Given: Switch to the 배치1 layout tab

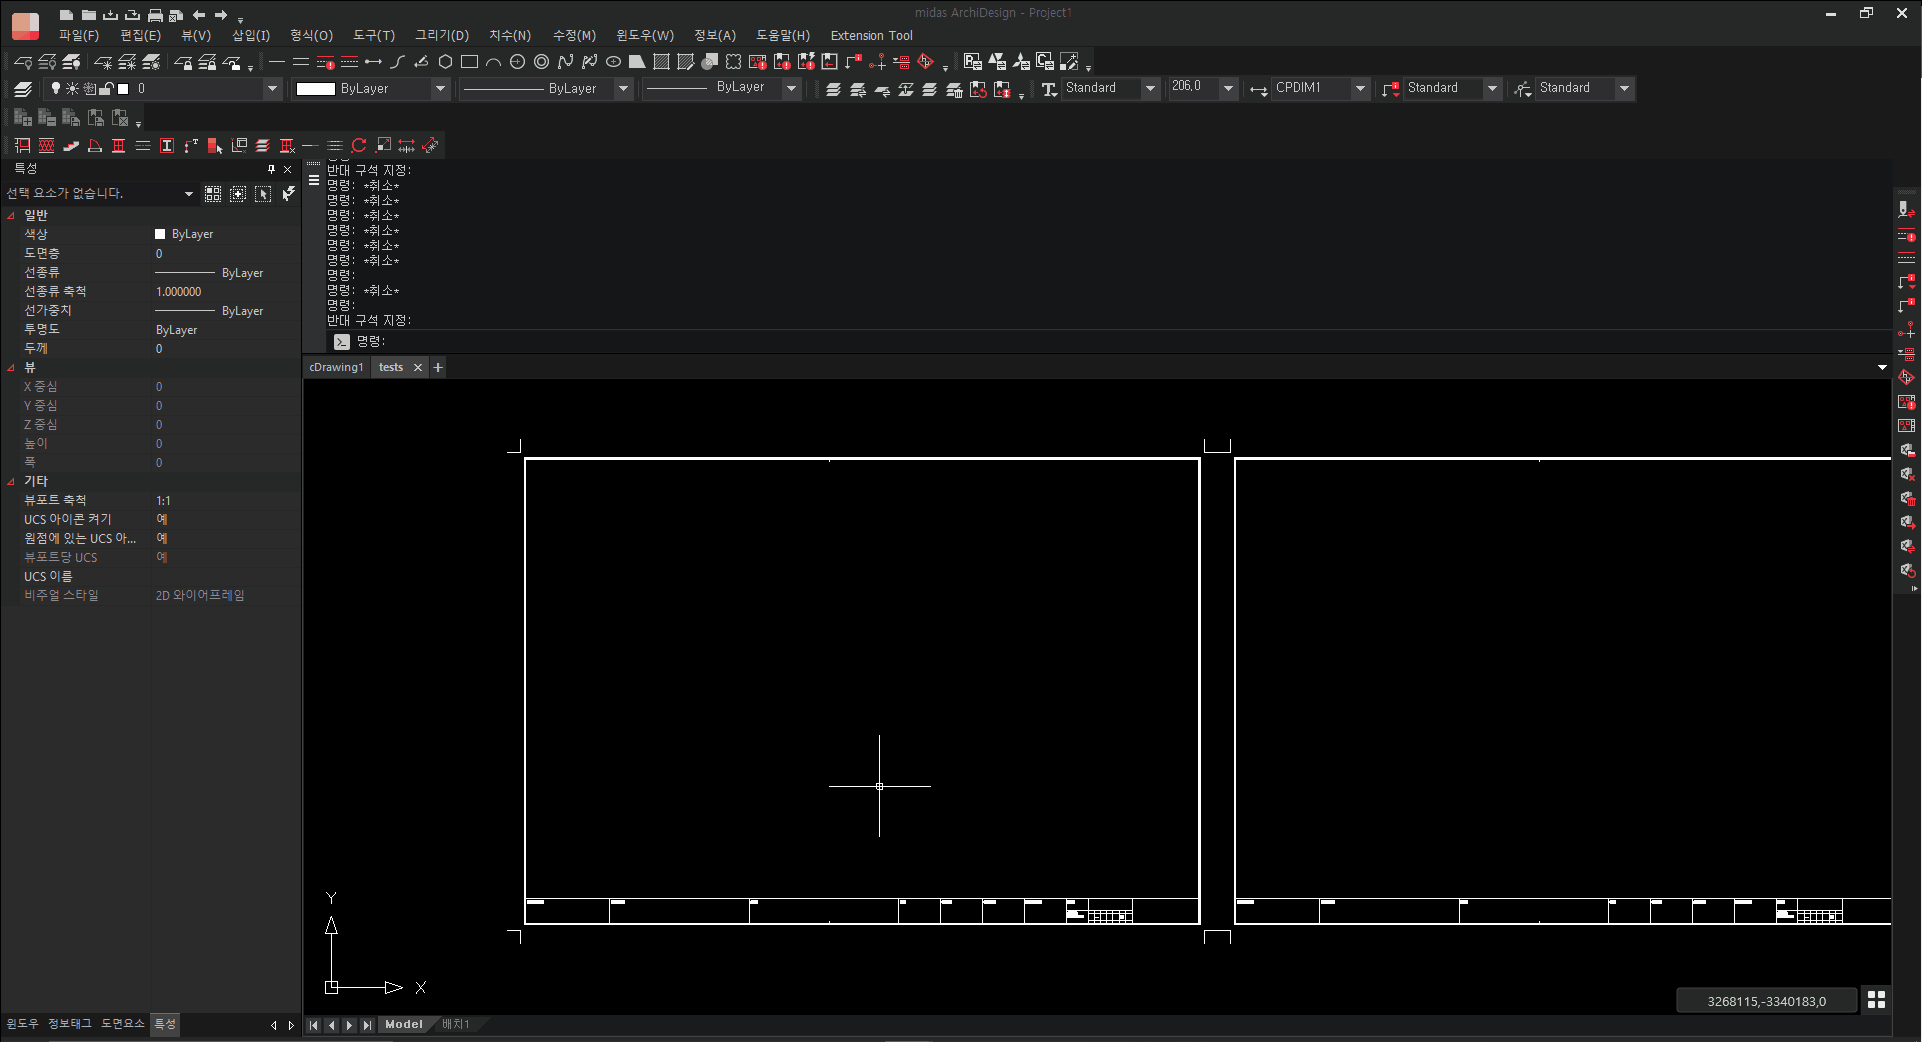Looking at the screenshot, I should (x=455, y=1024).
